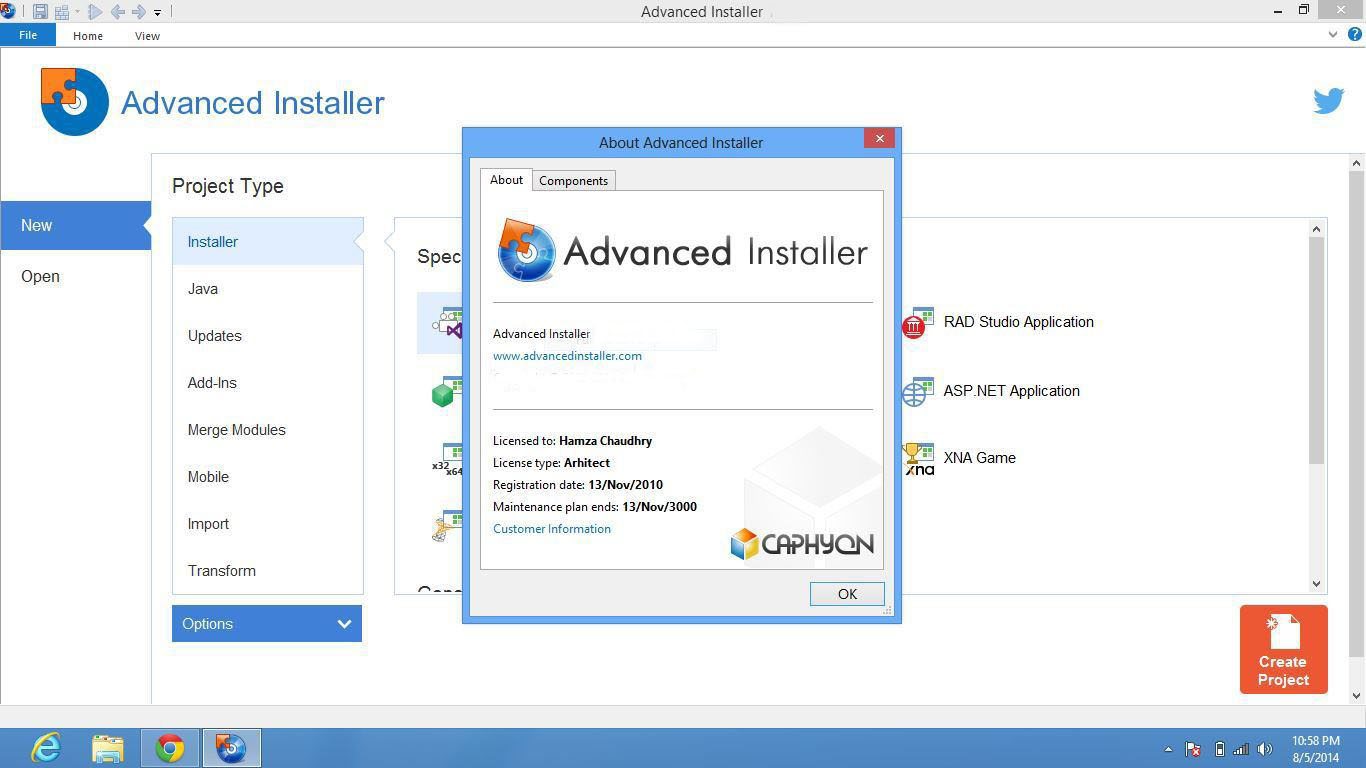Select the ASP.NET Application icon

point(917,391)
